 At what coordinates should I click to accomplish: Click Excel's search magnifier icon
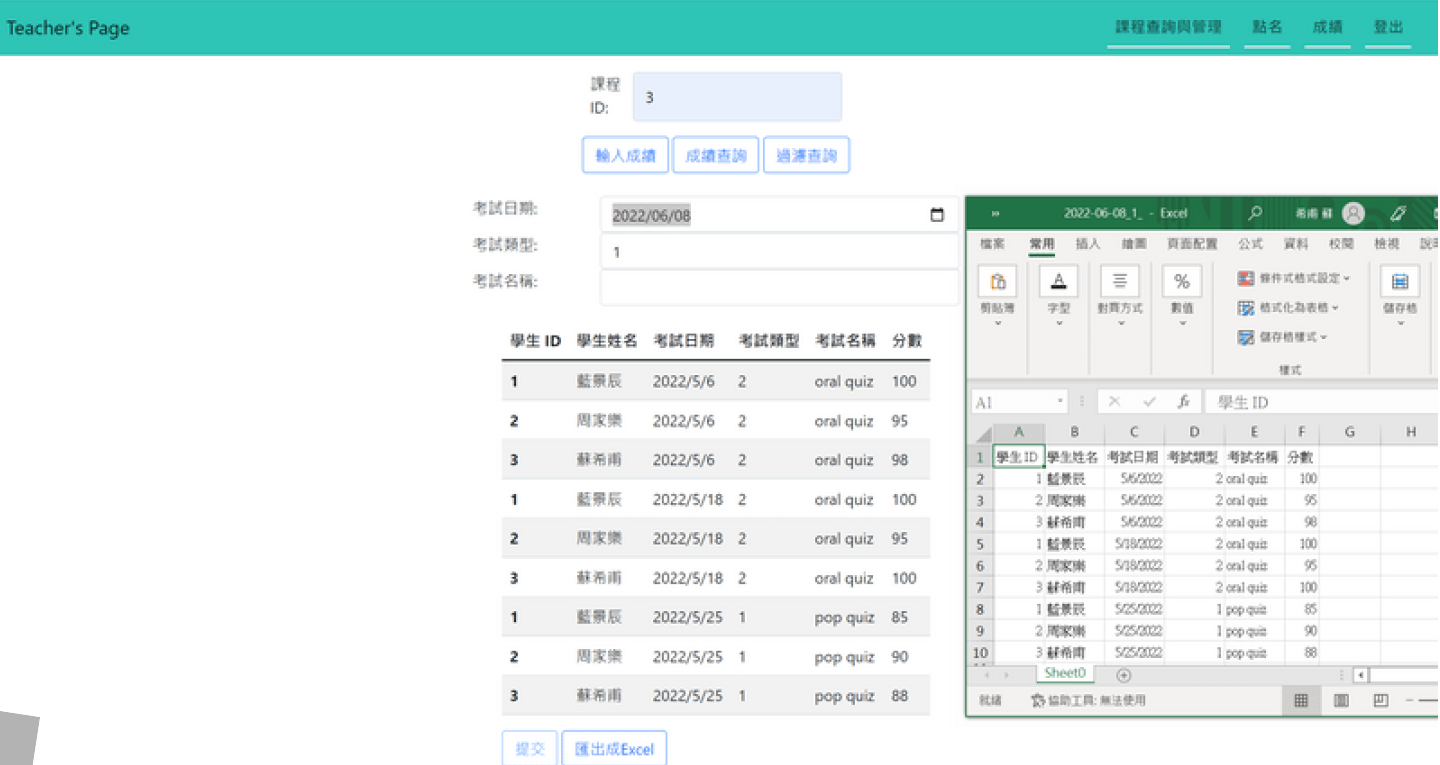point(1255,213)
